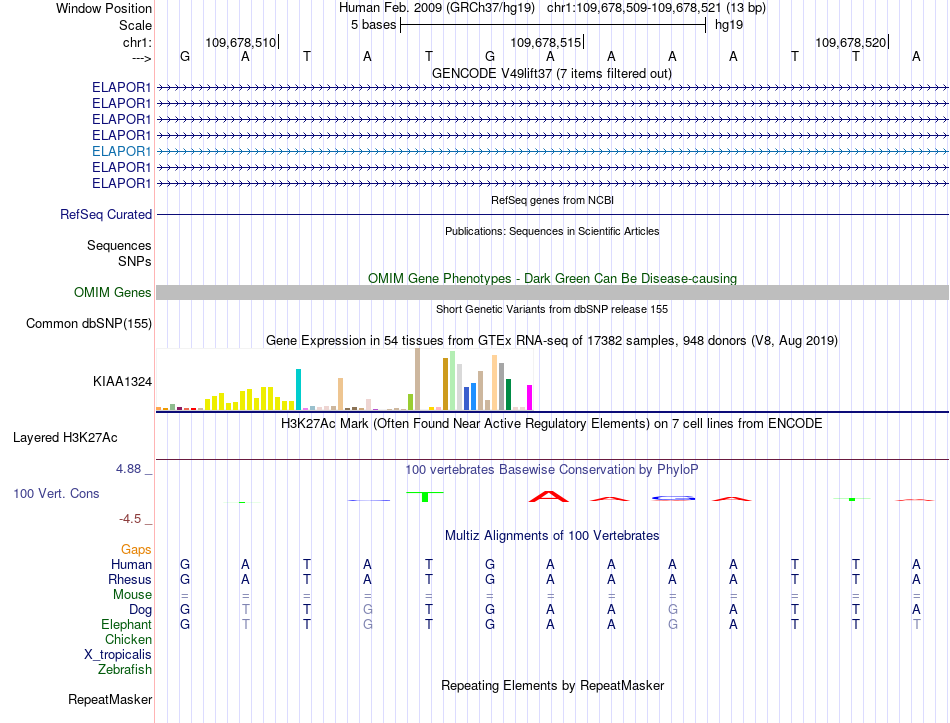Click the RepeatMasker track label
The height and width of the screenshot is (723, 950).
click(x=110, y=699)
